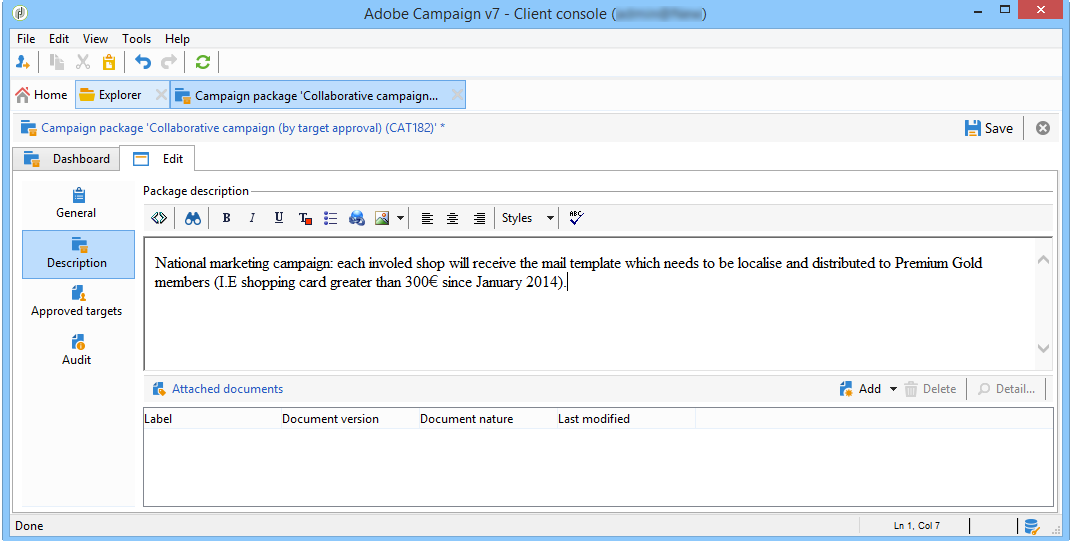Center align the text
The height and width of the screenshot is (541, 1071).
click(452, 218)
